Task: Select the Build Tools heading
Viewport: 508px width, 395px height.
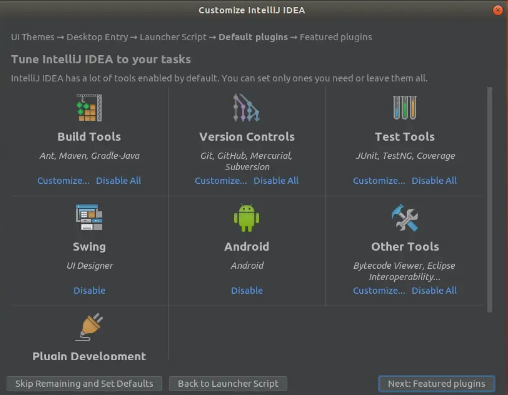Action: pos(89,137)
